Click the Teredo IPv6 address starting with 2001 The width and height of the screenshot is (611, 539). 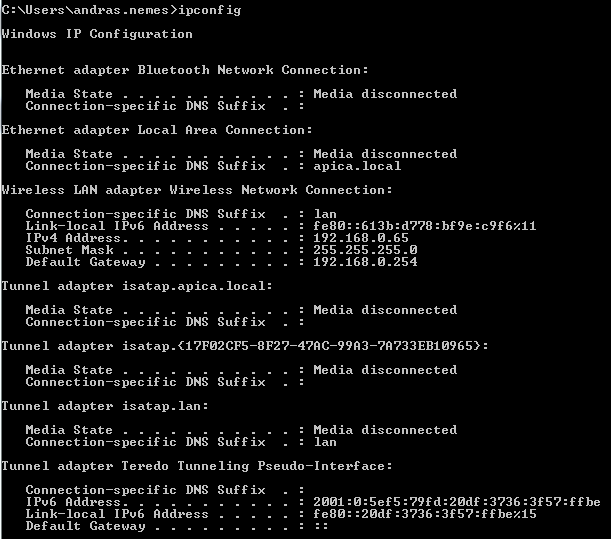click(457, 502)
